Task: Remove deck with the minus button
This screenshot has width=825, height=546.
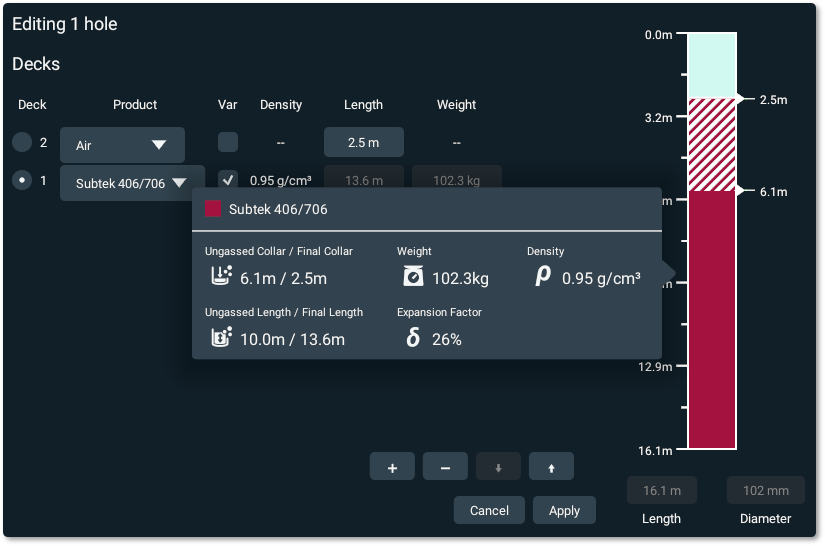Action: coord(445,467)
